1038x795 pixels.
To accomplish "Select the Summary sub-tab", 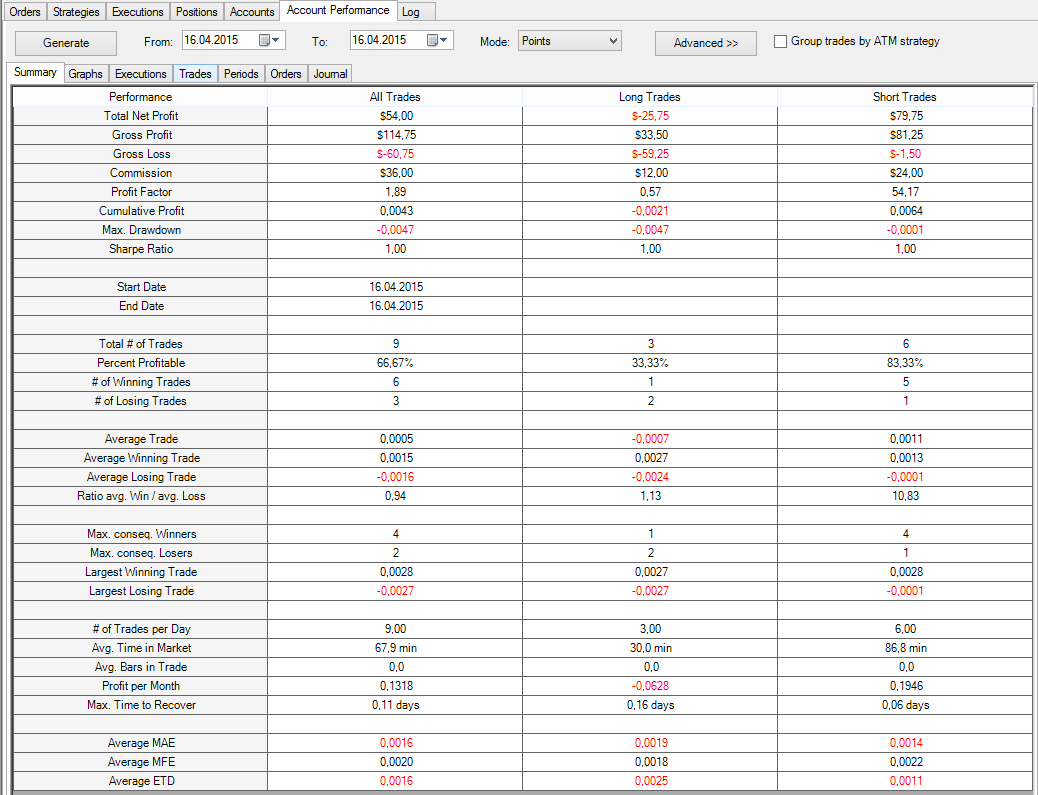I will point(35,72).
